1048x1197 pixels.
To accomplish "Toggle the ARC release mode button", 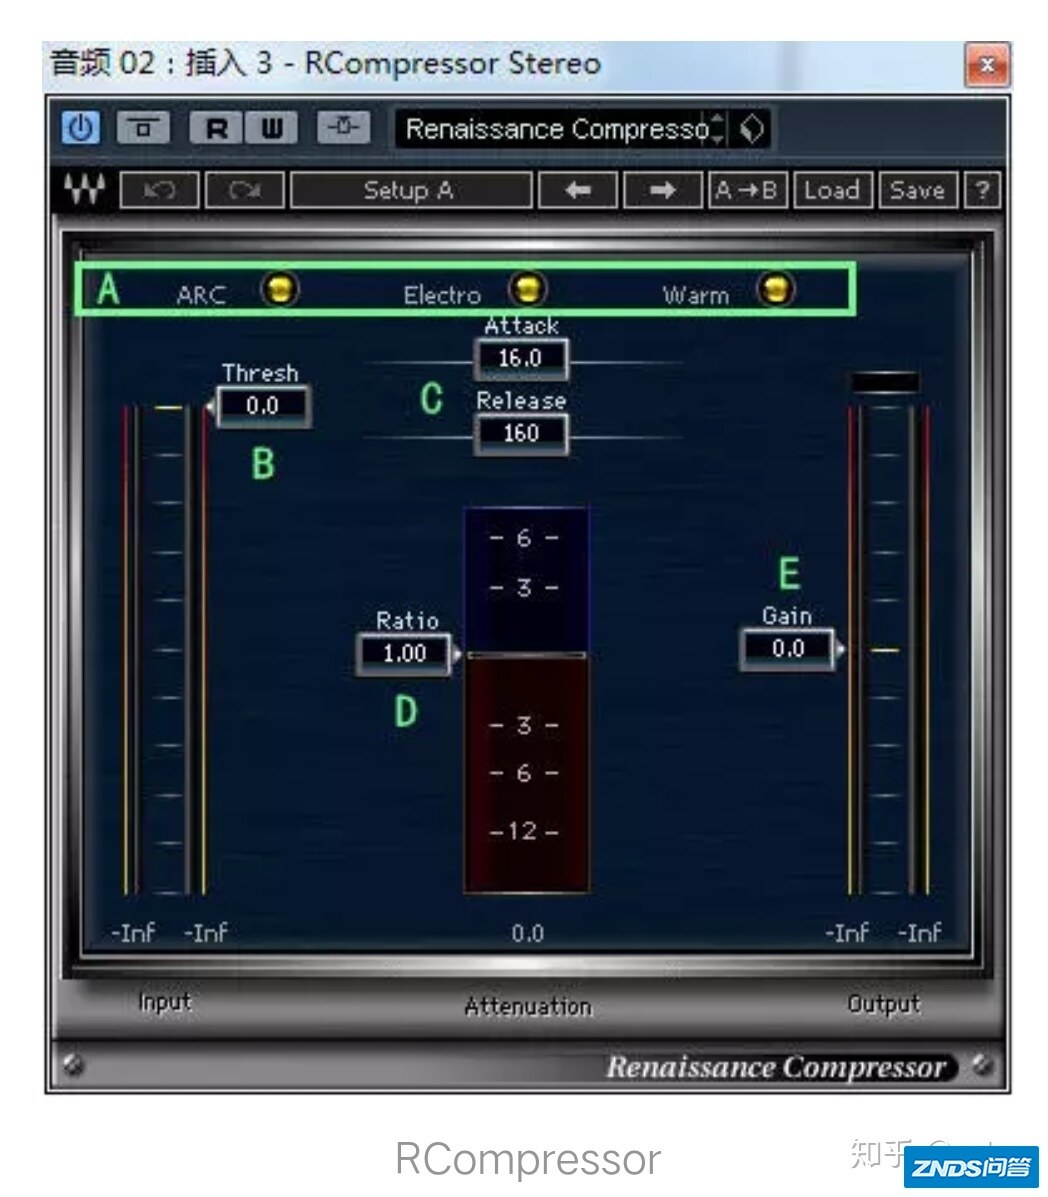I will coord(279,289).
